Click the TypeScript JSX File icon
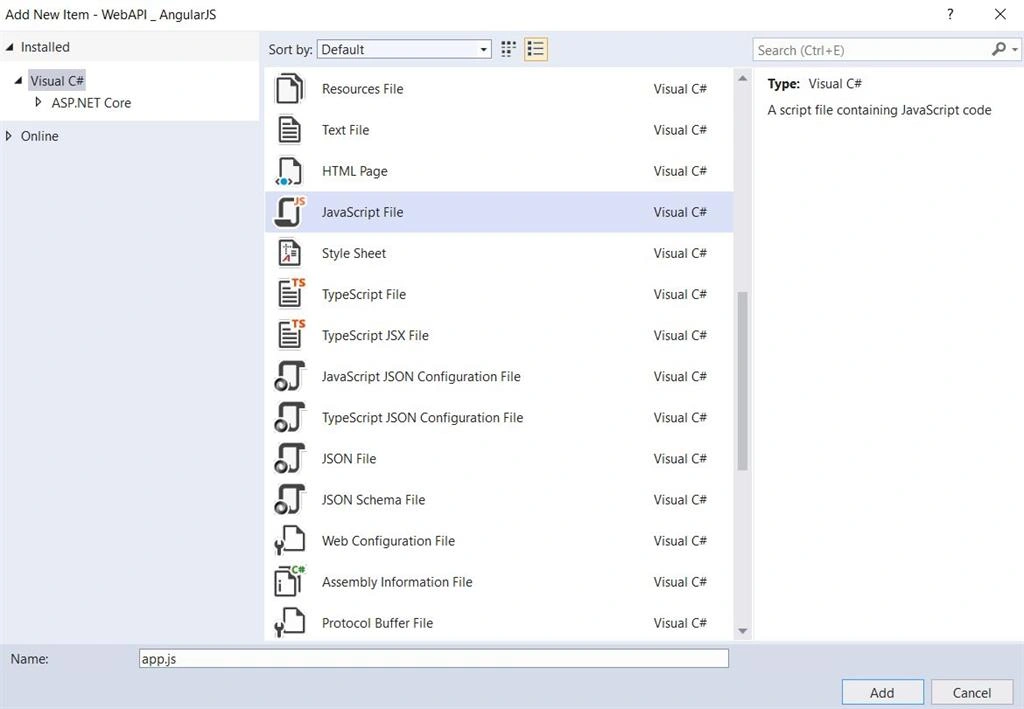This screenshot has height=709, width=1024. 291,335
